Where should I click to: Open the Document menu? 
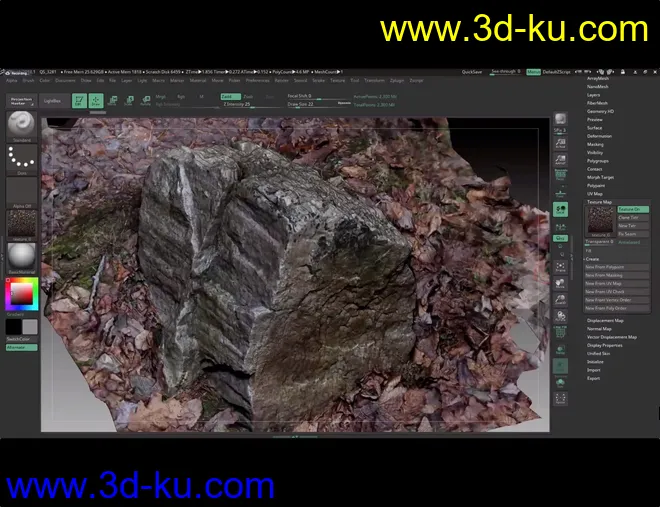click(65, 80)
